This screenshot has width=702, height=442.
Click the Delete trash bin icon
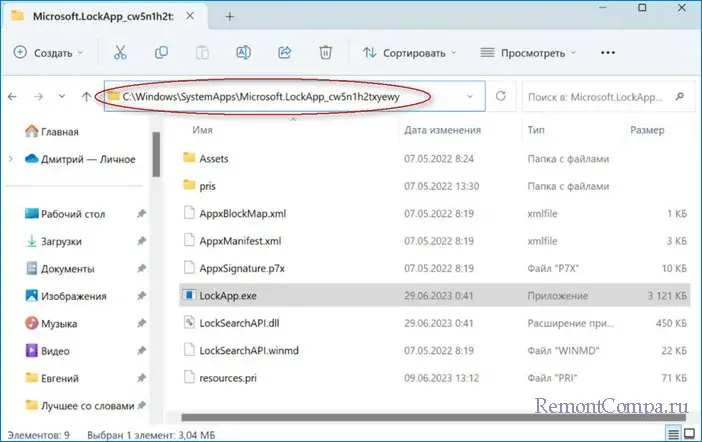325,52
